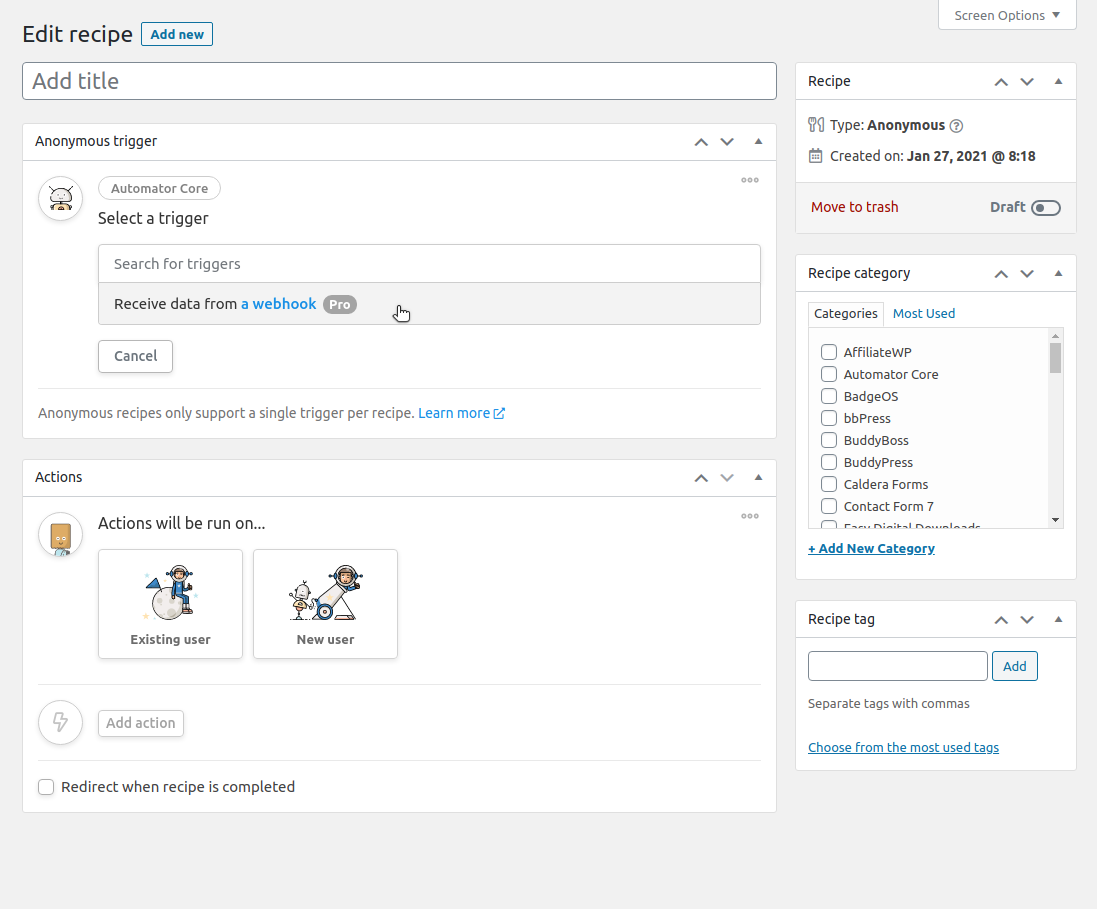This screenshot has height=909, width=1097.
Task: Click the help icon next to Anonymous type
Action: 956,126
